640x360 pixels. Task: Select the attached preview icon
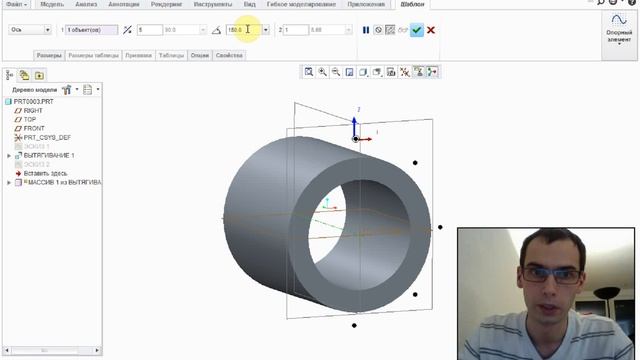pyautogui.click(x=390, y=30)
